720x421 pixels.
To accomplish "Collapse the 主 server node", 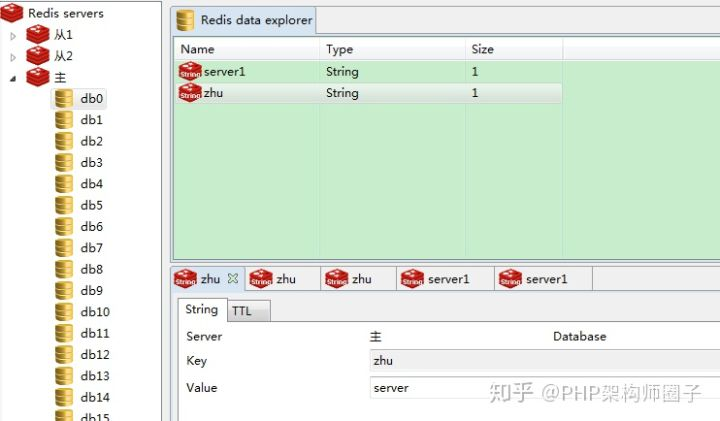I will pos(13,79).
